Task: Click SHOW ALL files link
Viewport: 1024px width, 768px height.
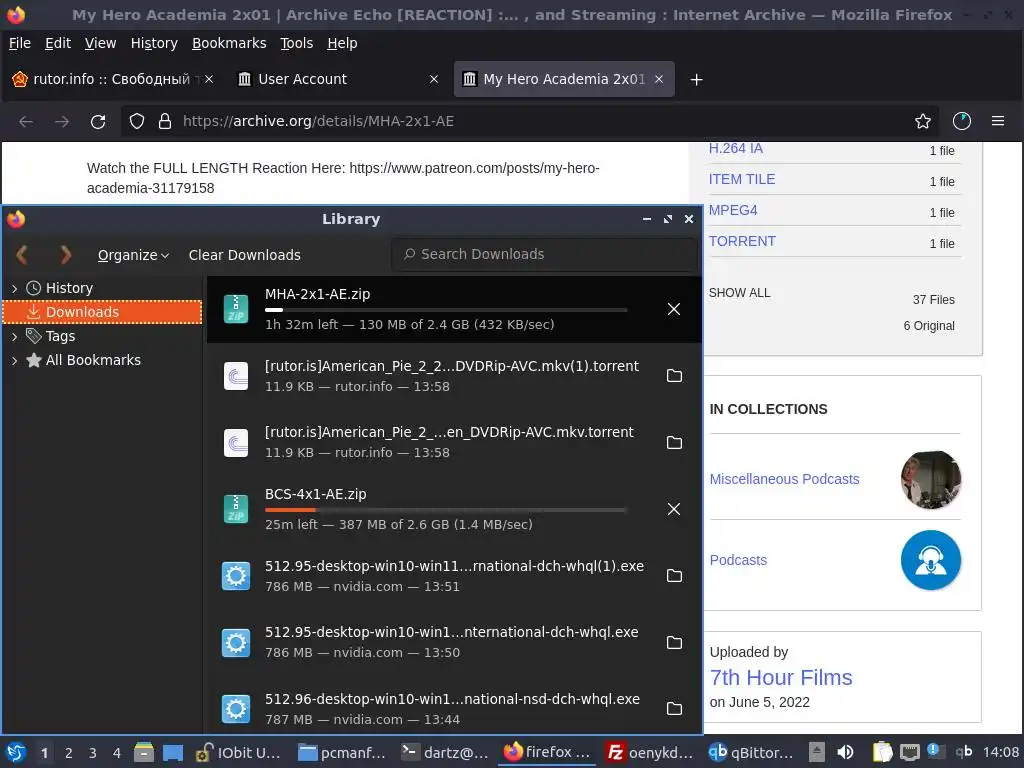Action: point(739,293)
